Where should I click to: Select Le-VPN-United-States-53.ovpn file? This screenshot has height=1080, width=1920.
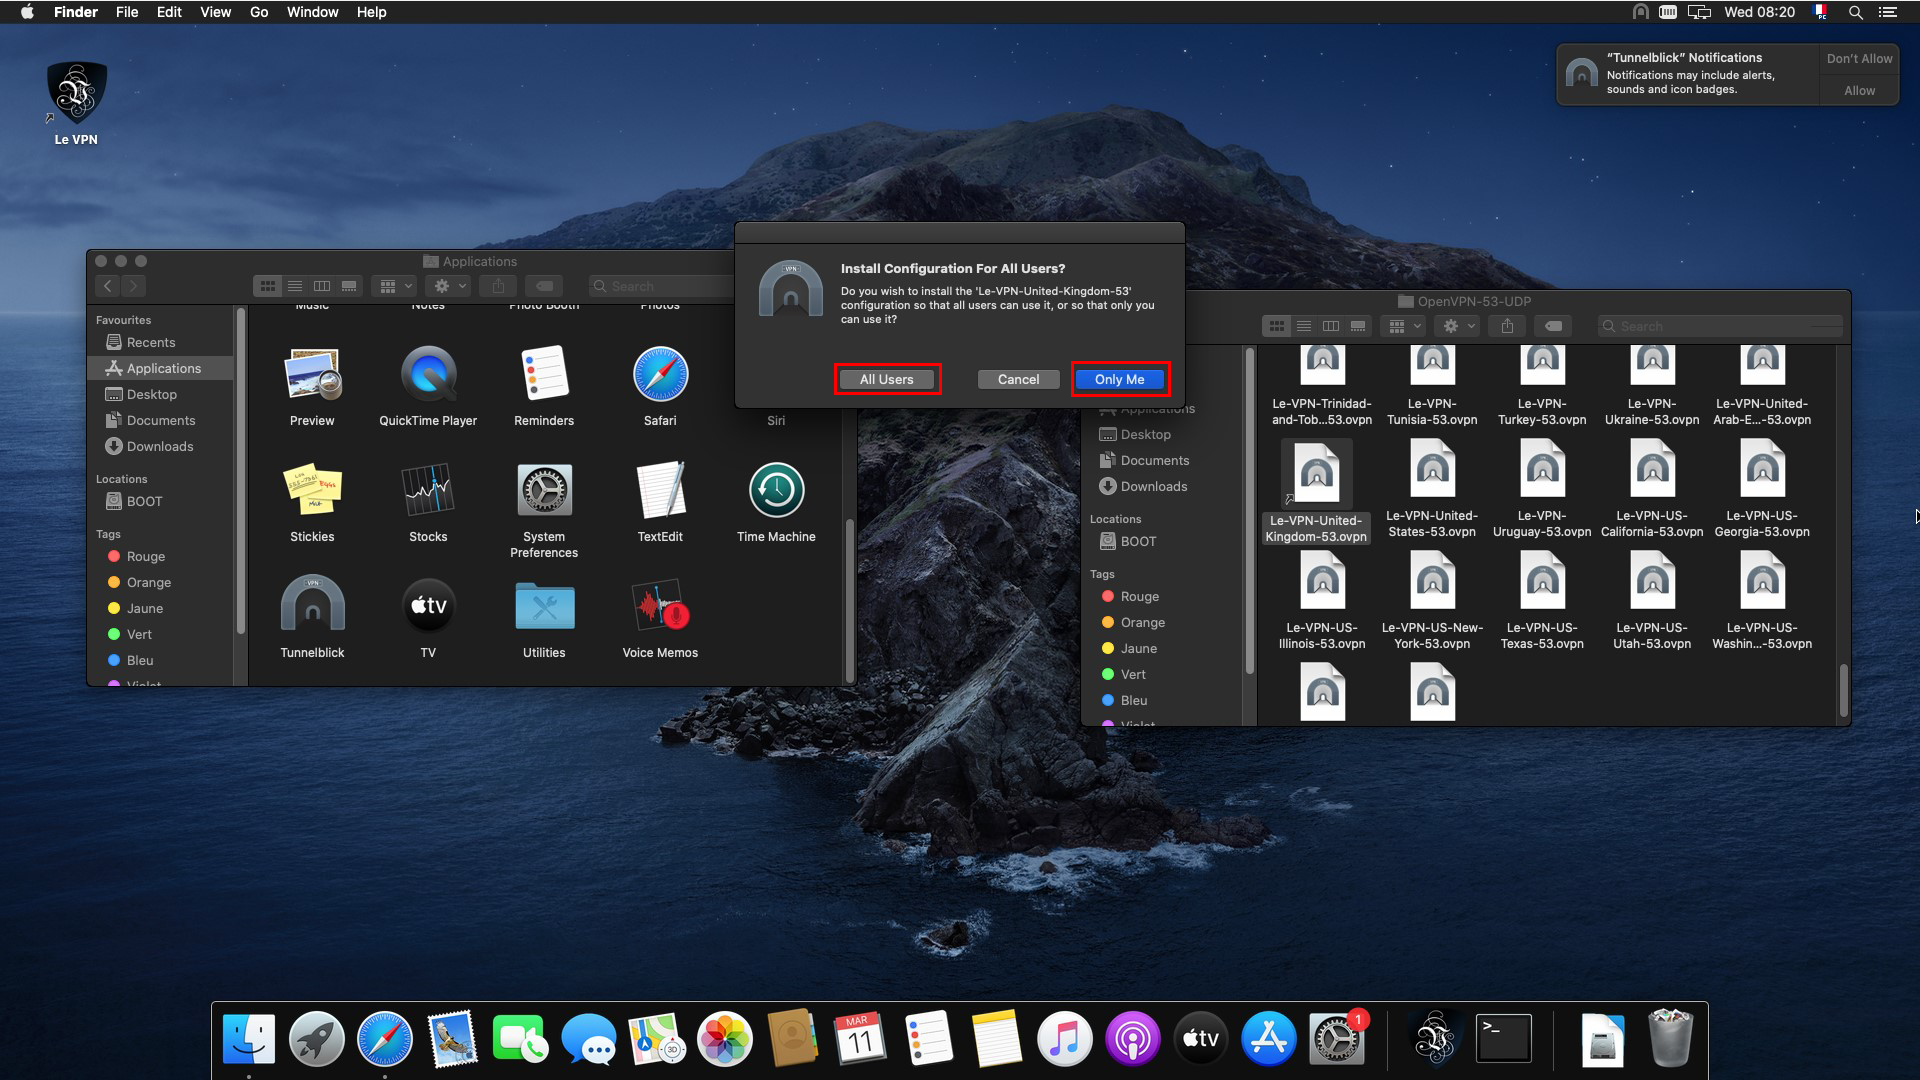pyautogui.click(x=1432, y=470)
